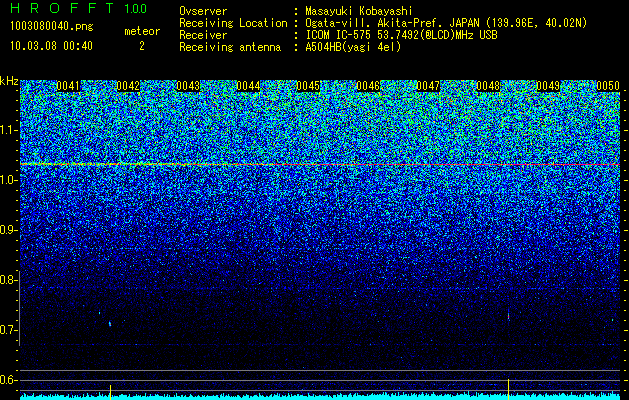Click the Ovserver field label
Screen dimensions: 629x400
(203, 11)
